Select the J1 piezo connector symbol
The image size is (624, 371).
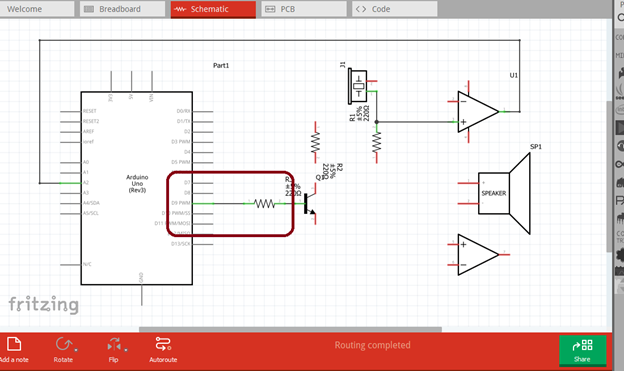pyautogui.click(x=358, y=86)
